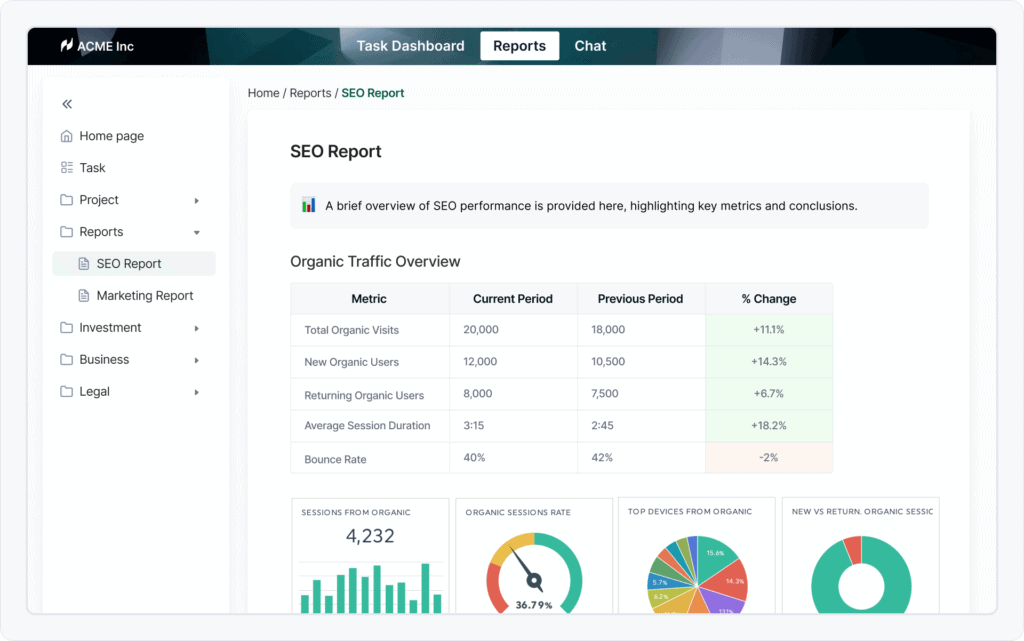Click the Organic Traffic Overview heading

[375, 261]
